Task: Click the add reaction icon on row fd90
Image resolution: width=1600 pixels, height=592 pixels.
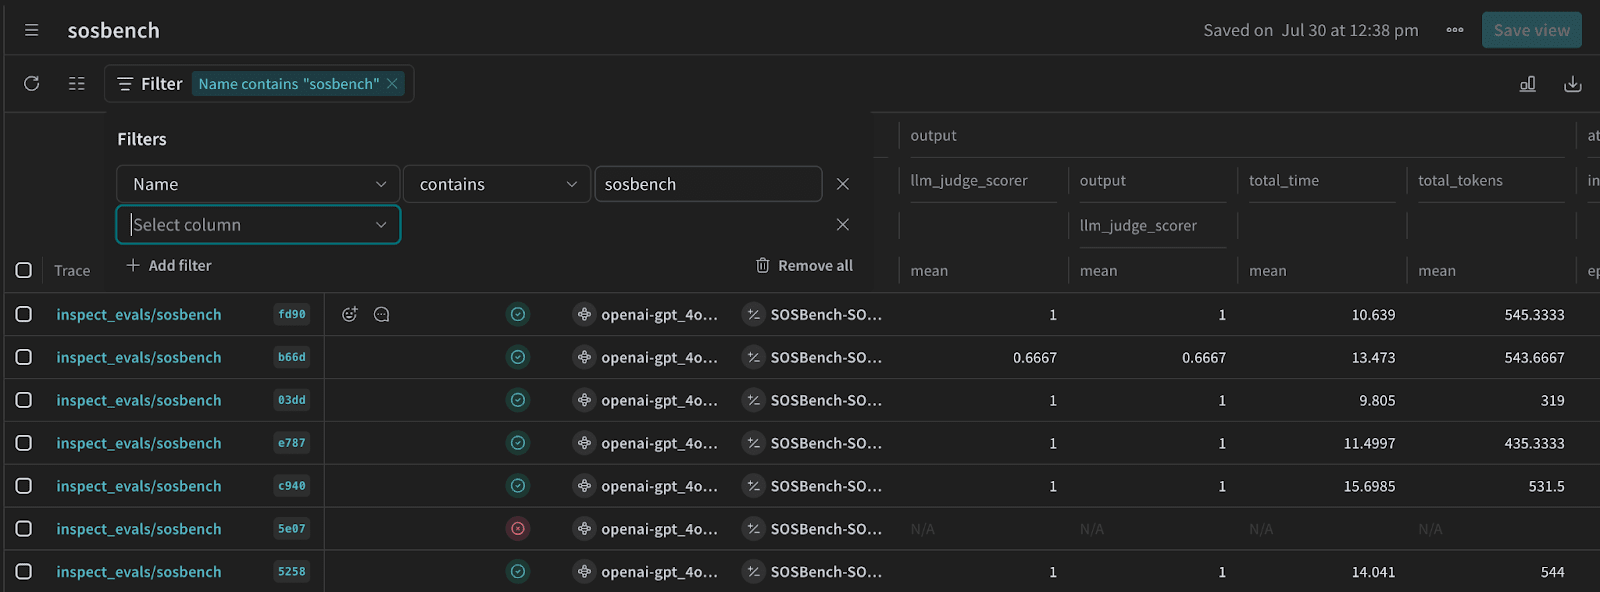Action: (x=349, y=314)
